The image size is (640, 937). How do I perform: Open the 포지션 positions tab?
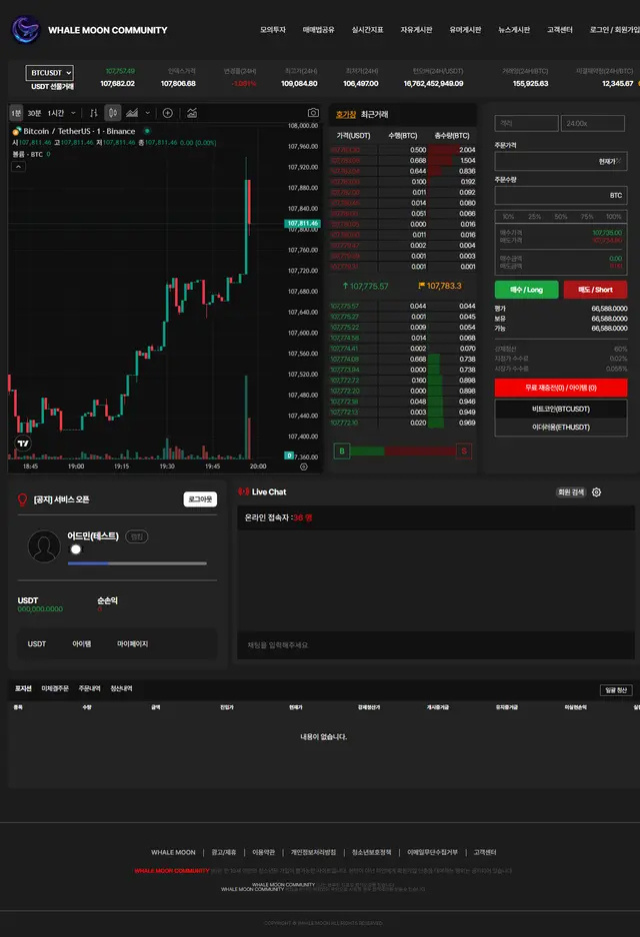click(23, 688)
